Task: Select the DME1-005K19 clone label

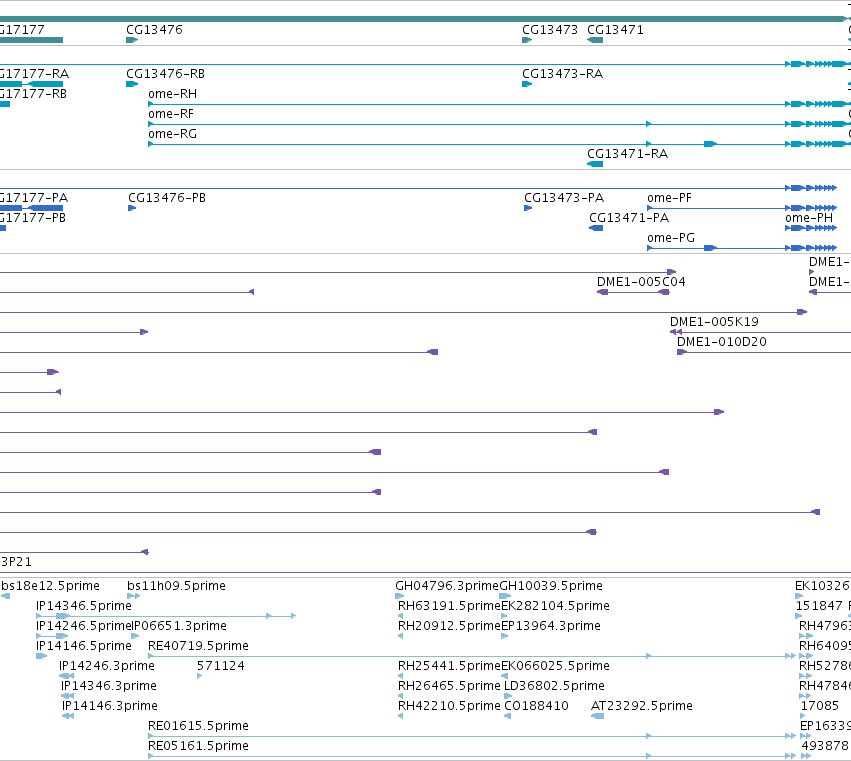Action: [x=714, y=322]
